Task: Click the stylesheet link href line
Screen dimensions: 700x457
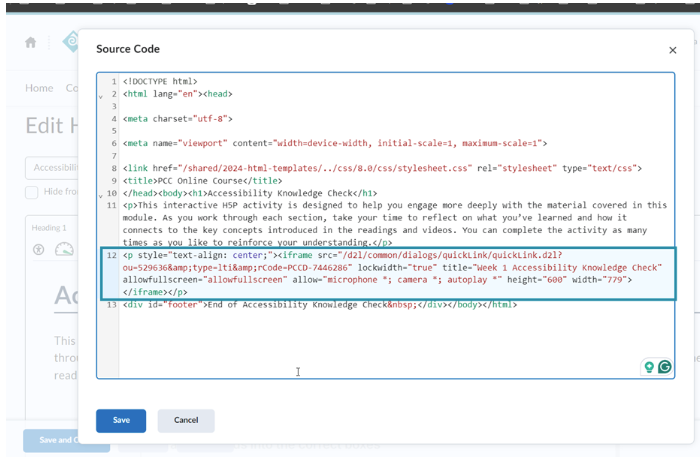Action: click(382, 168)
